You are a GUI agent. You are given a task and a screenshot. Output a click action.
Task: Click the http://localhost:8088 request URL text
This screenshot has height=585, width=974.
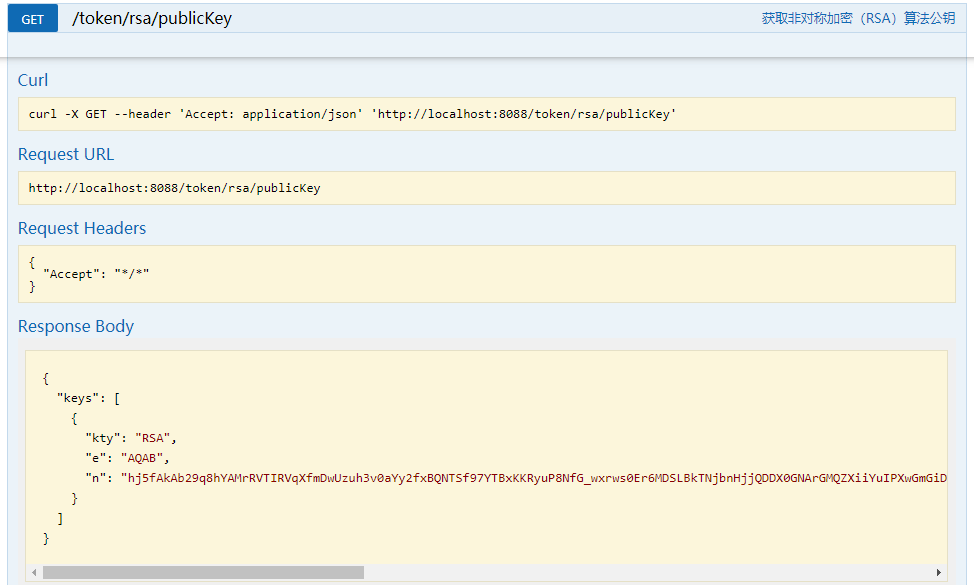tap(175, 188)
